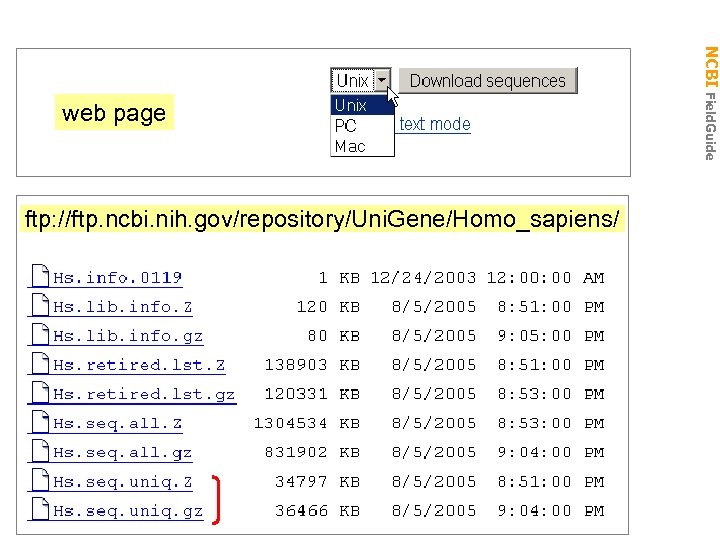Click the 831902 KB size value

tap(312, 452)
